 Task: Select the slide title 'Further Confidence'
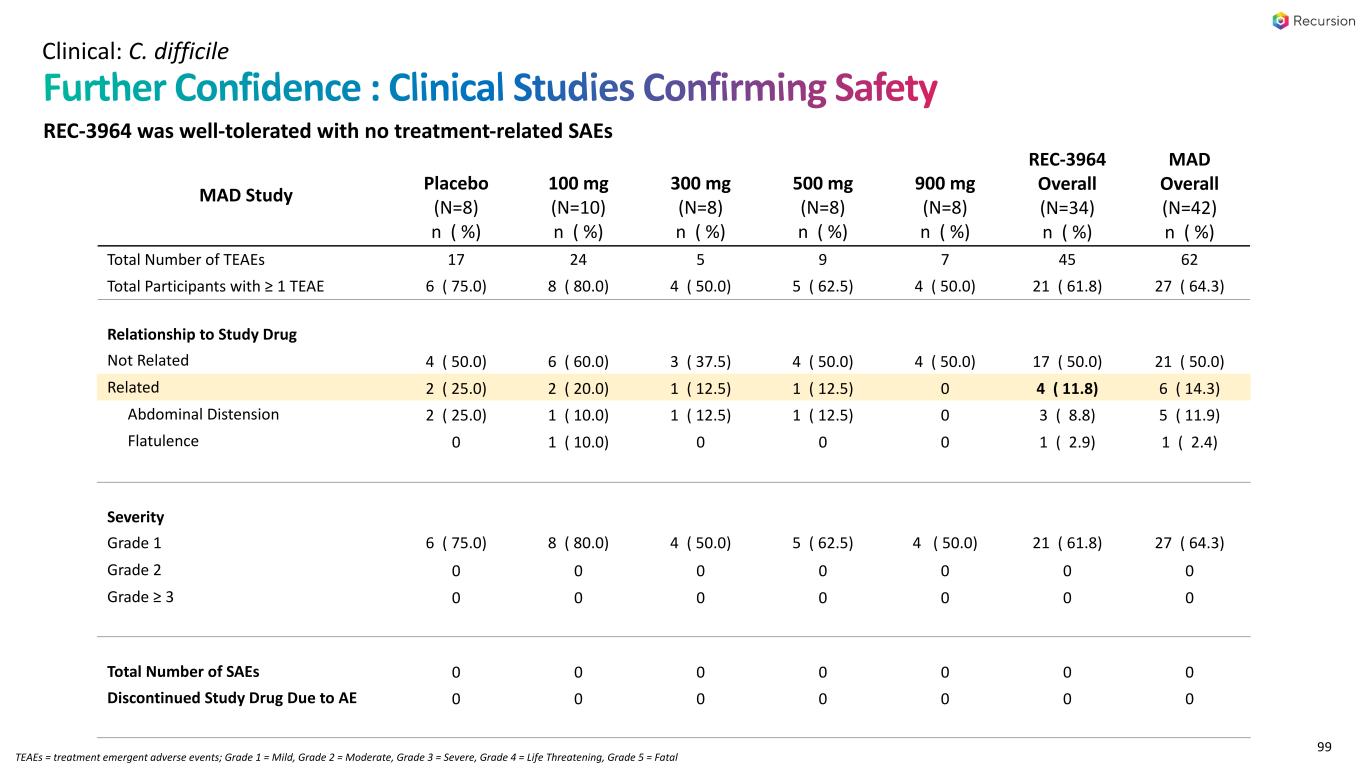click(x=198, y=90)
